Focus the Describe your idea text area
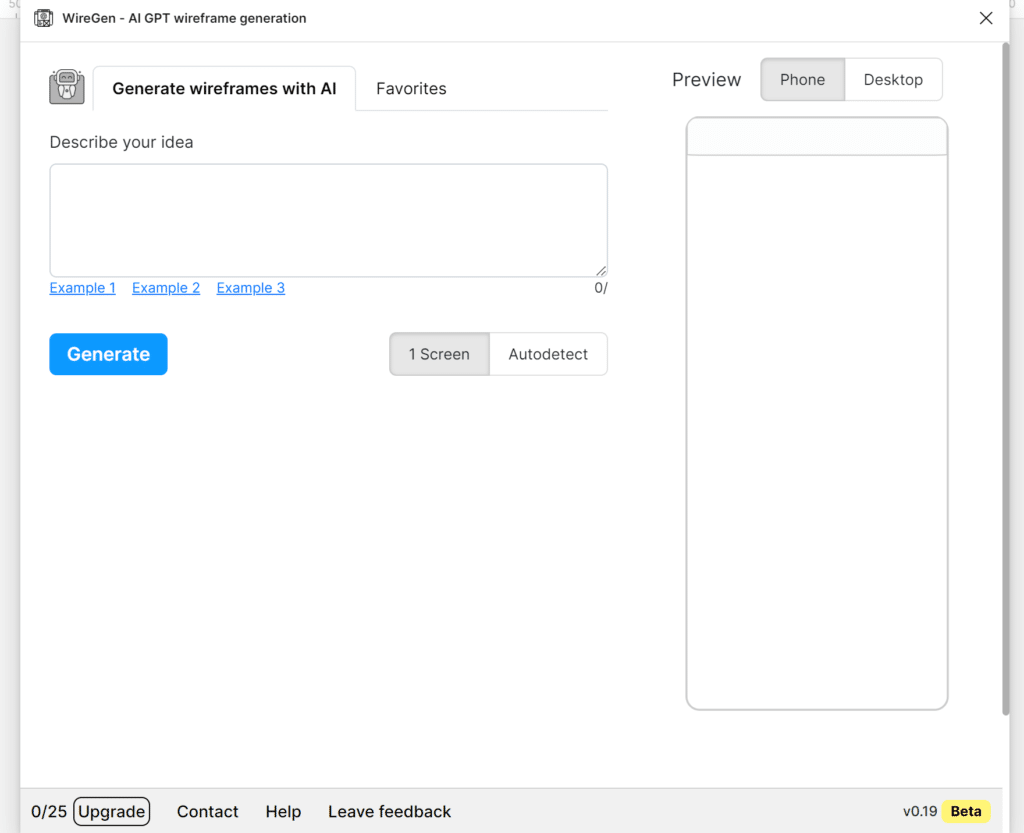This screenshot has width=1024, height=833. (x=328, y=221)
